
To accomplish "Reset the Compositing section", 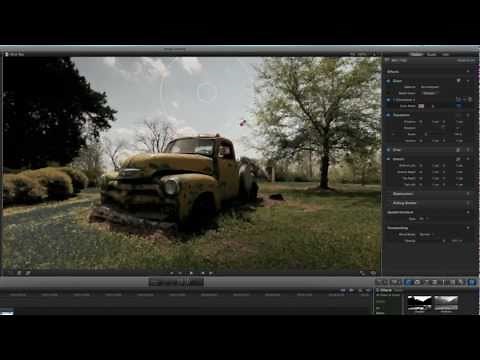I will coord(468,228).
